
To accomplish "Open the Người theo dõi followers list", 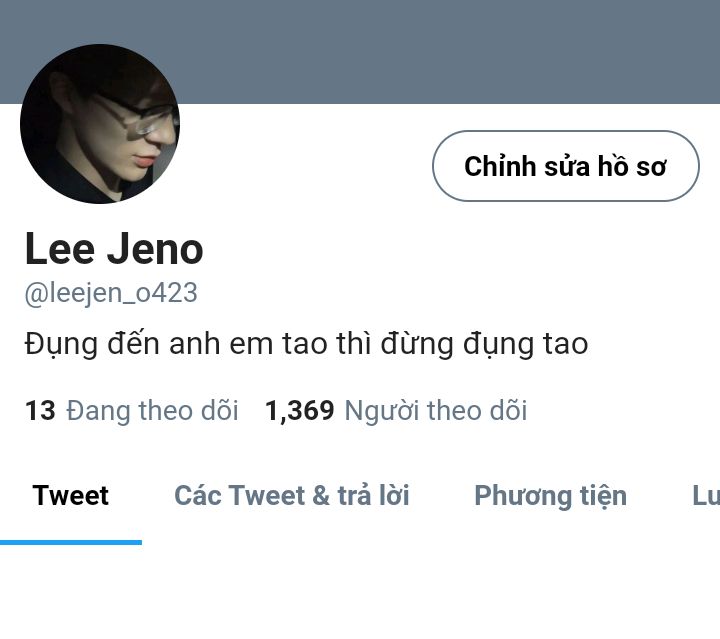I will coord(436,410).
